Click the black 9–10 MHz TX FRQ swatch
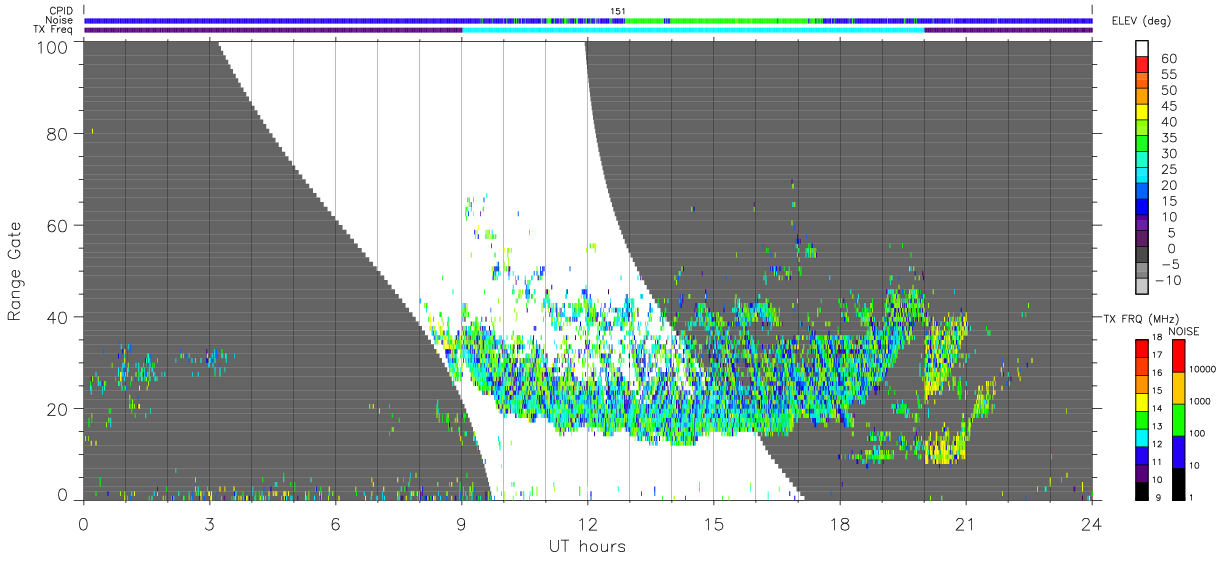Viewport: 1228px width, 567px height. pos(1140,489)
